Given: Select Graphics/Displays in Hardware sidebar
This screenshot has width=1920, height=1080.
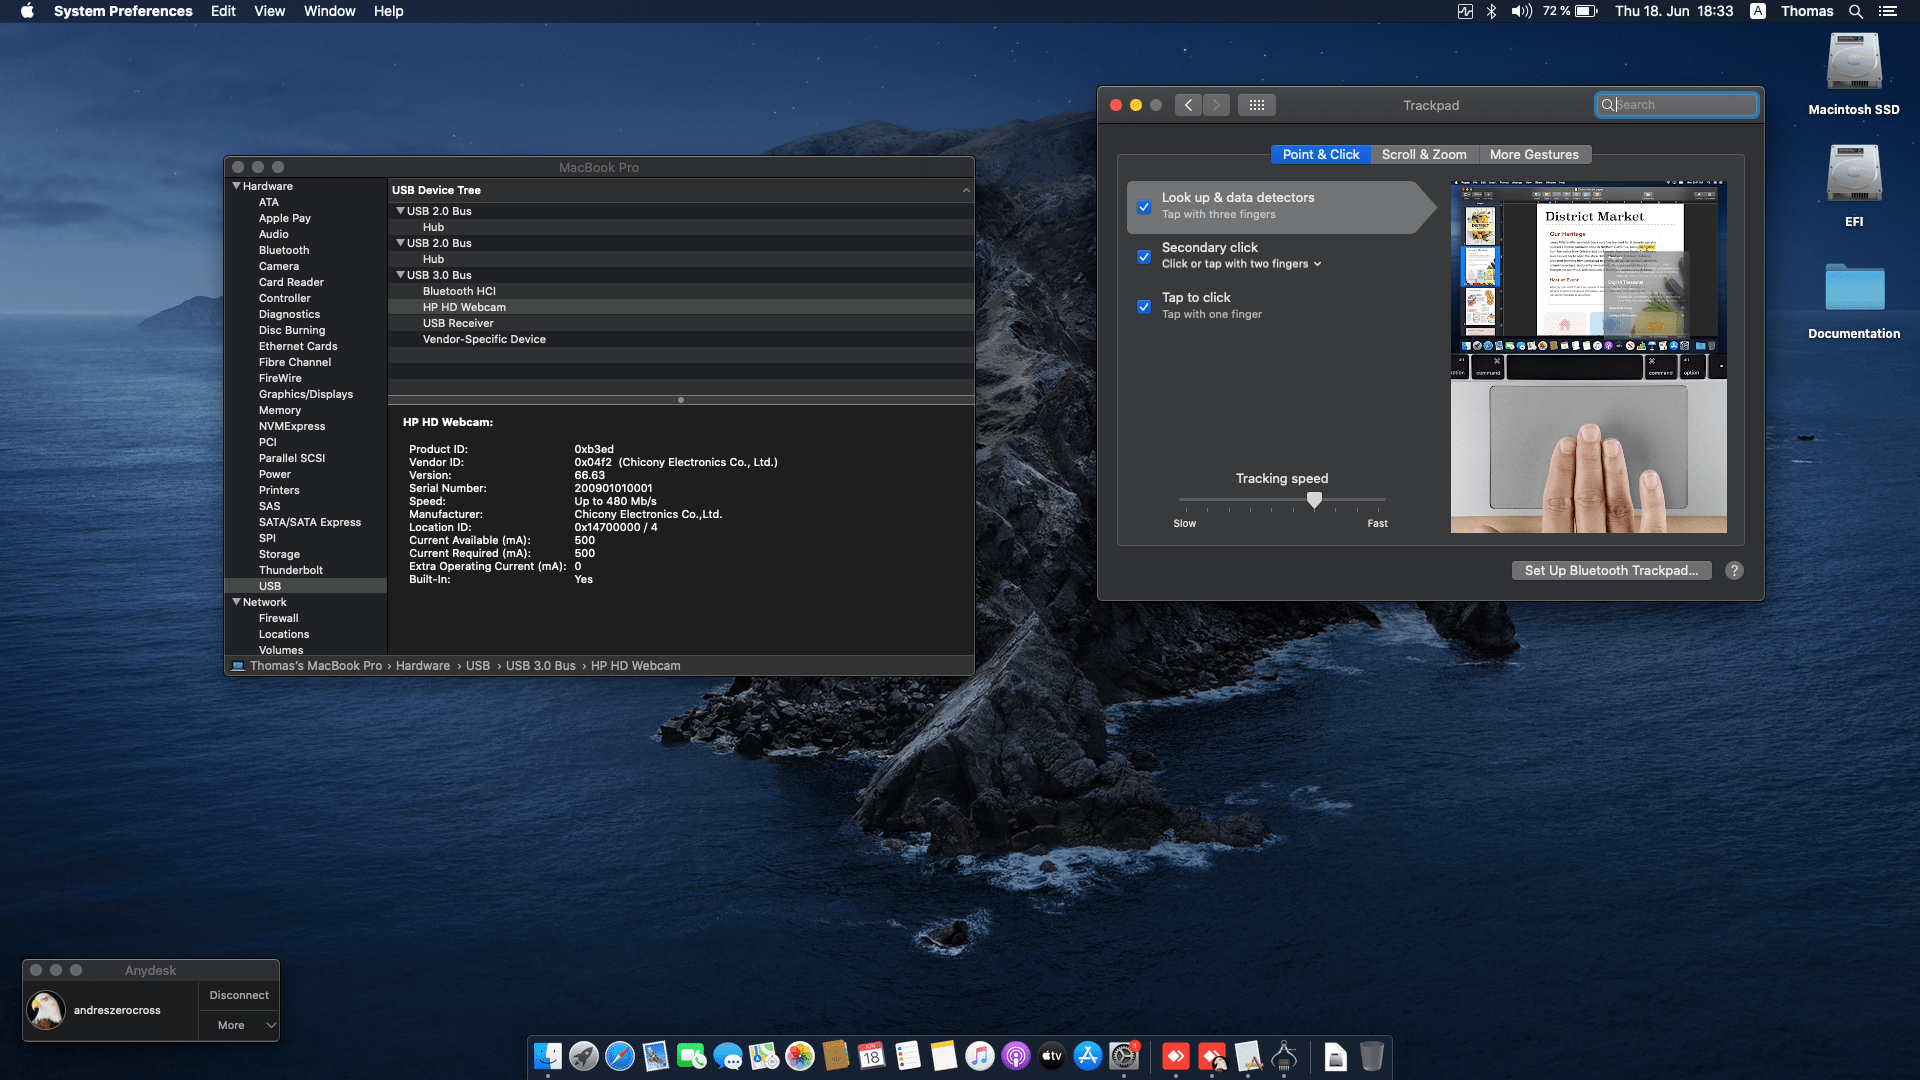Looking at the screenshot, I should coord(305,394).
